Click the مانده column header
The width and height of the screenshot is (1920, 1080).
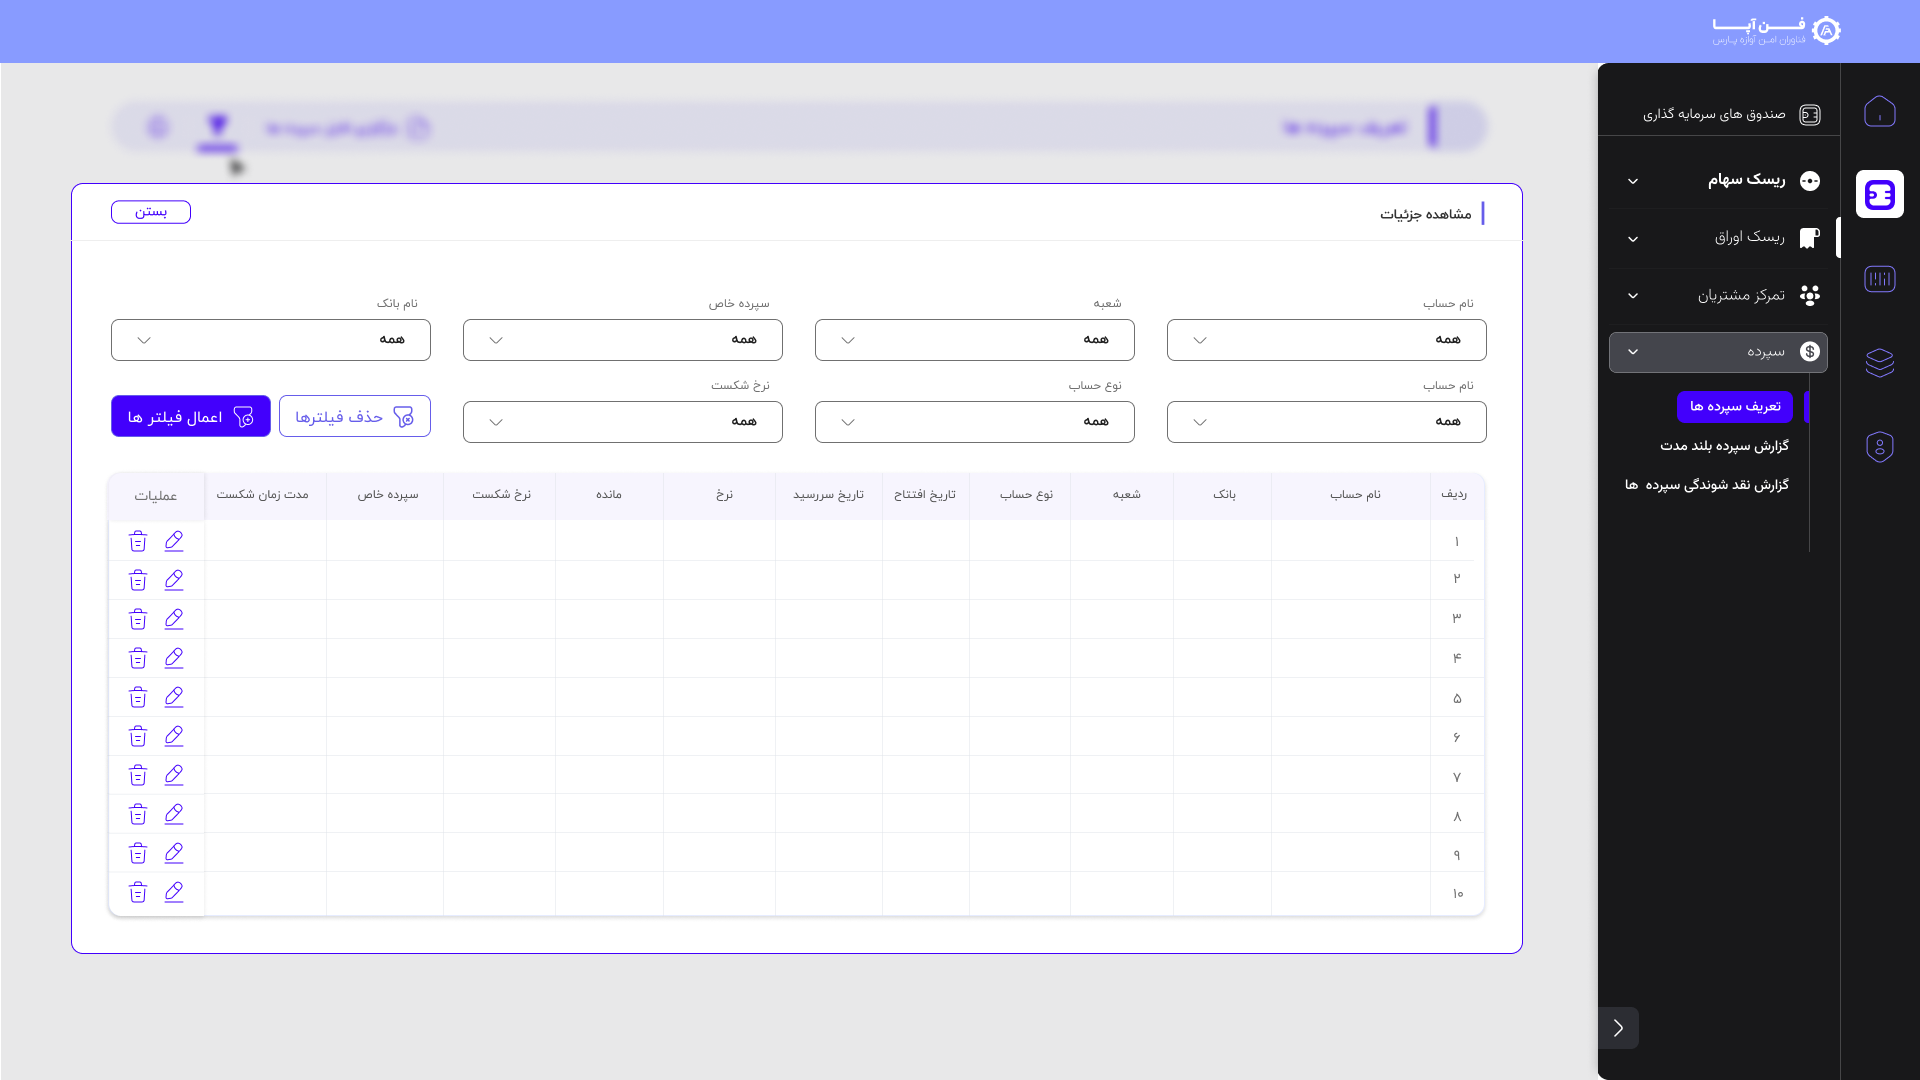[609, 495]
